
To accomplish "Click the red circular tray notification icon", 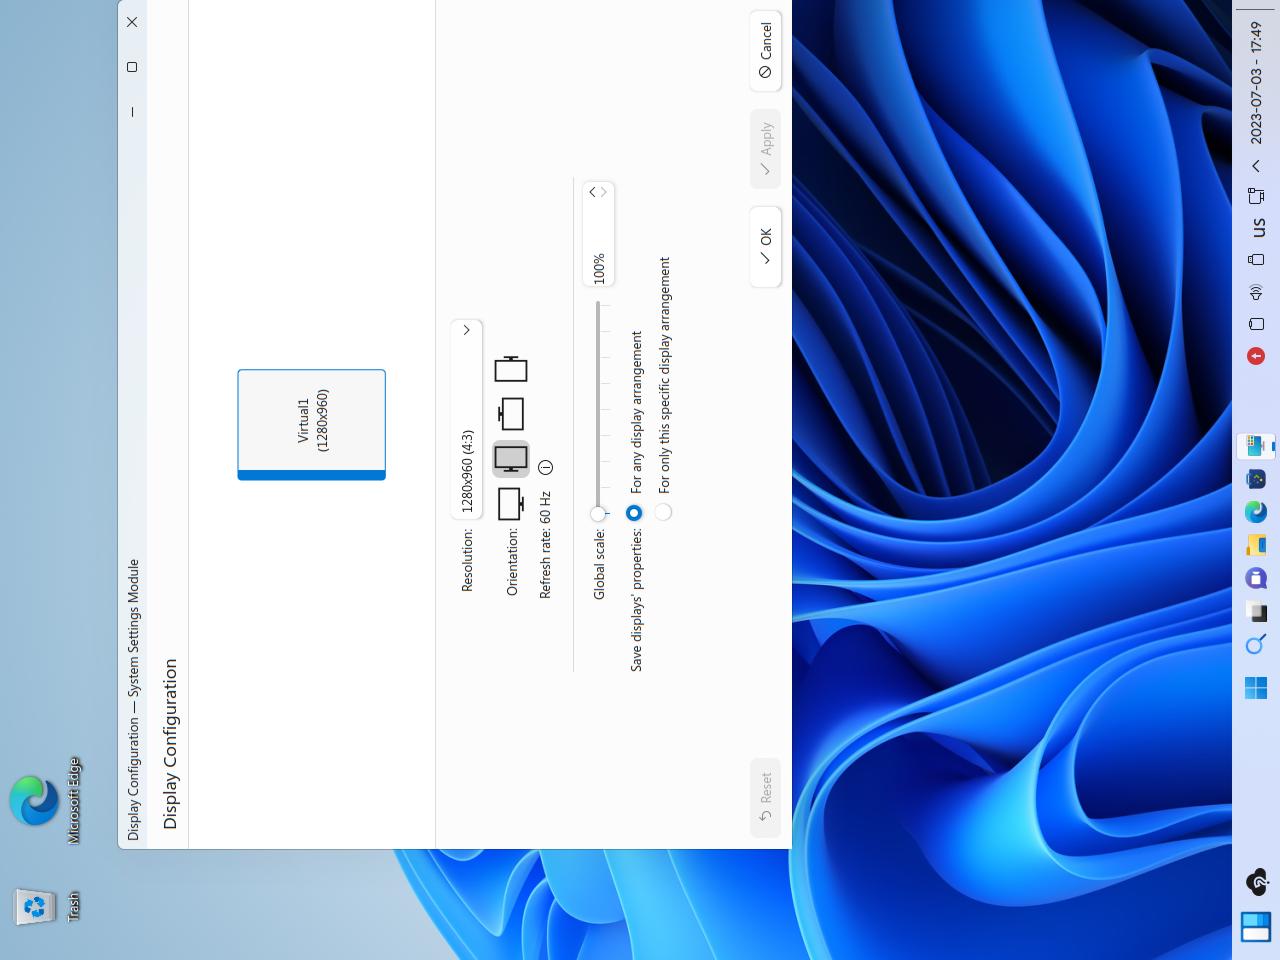I will 1256,356.
